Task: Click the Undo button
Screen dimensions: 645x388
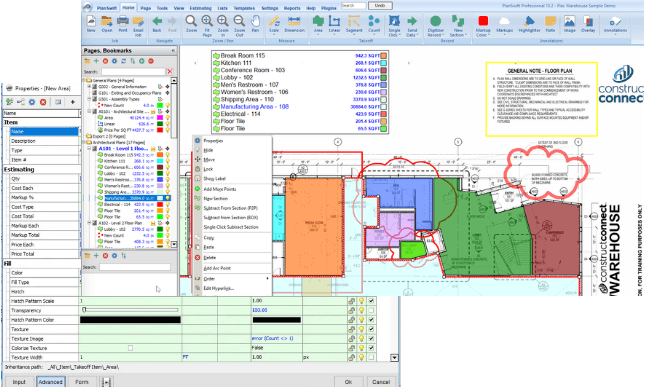Action: pyautogui.click(x=380, y=5)
